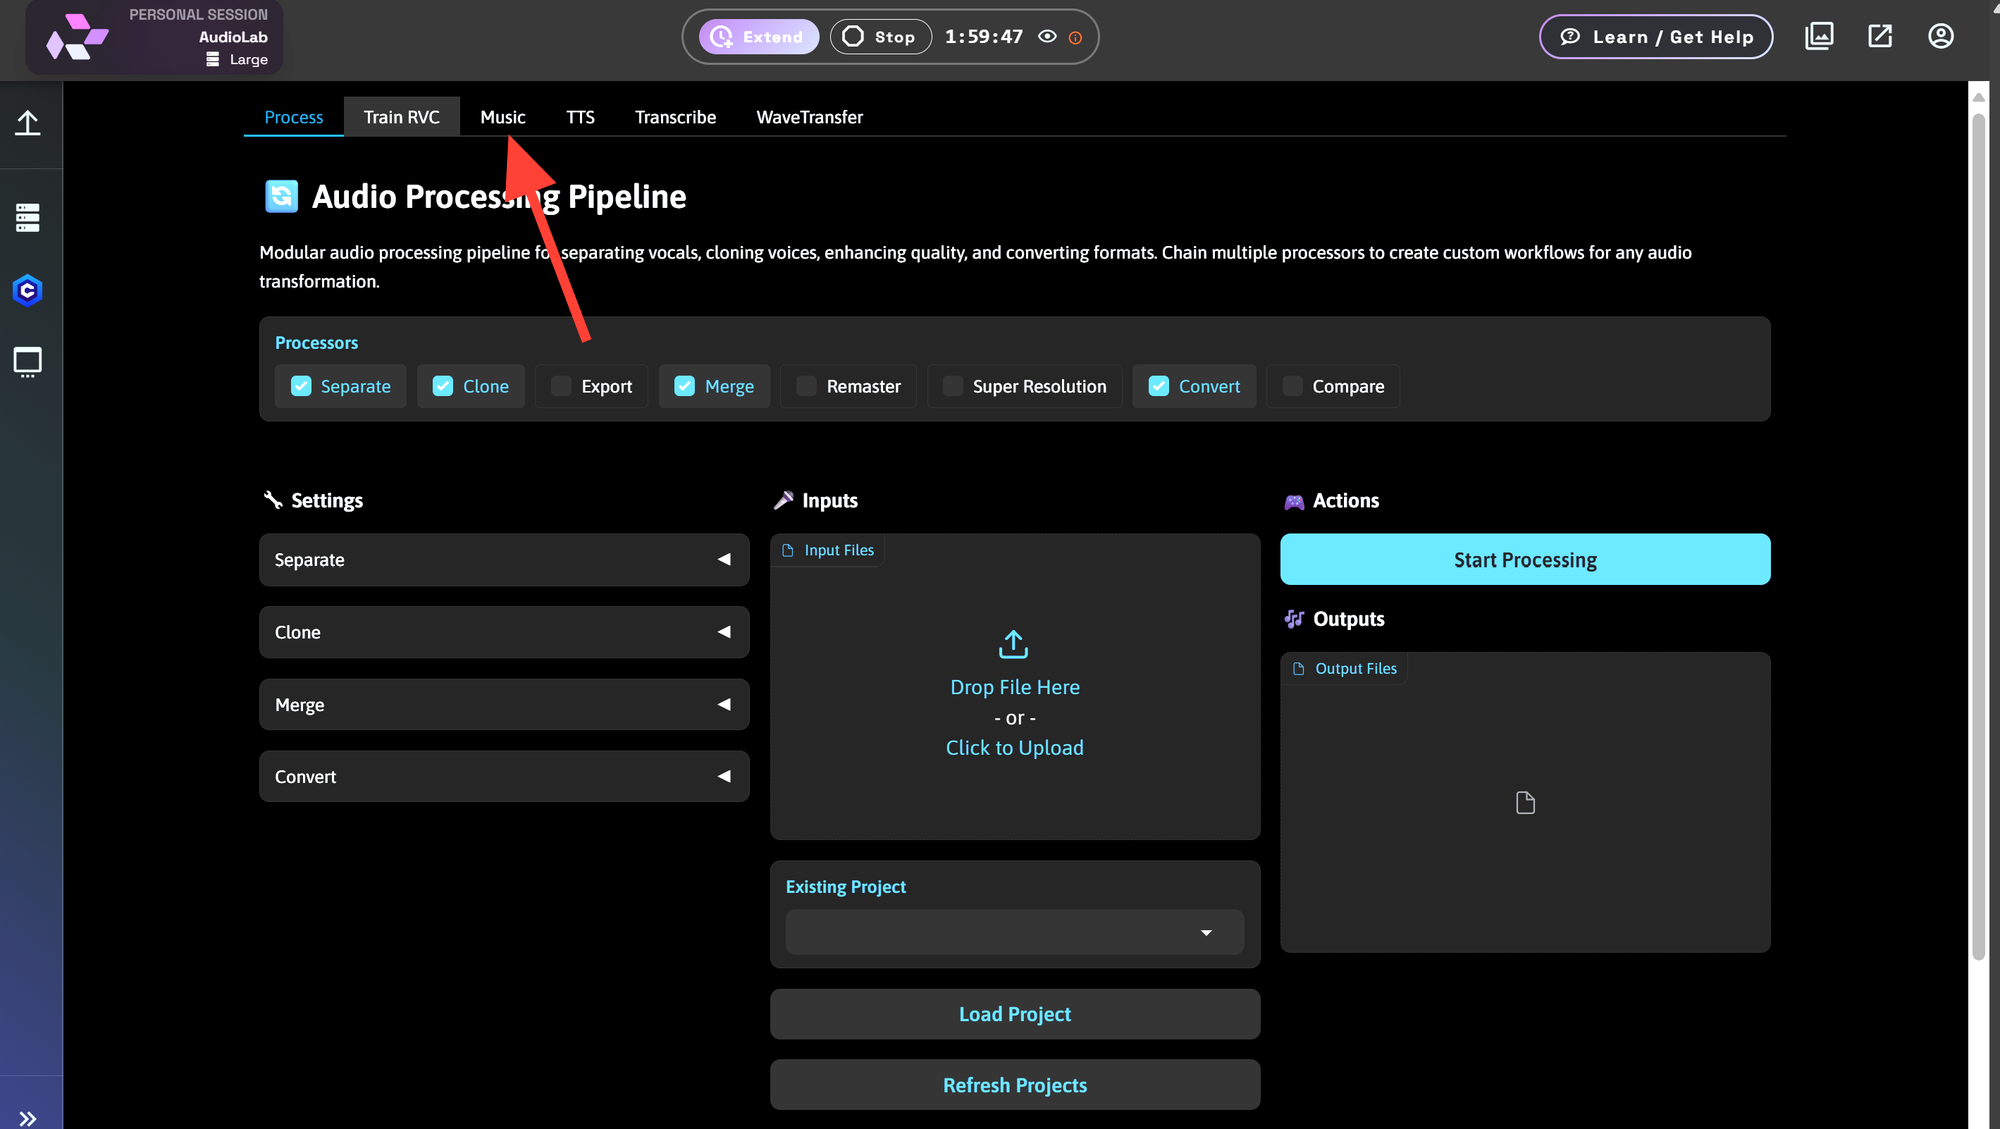Click the eye icon next to the session timer

1047,36
